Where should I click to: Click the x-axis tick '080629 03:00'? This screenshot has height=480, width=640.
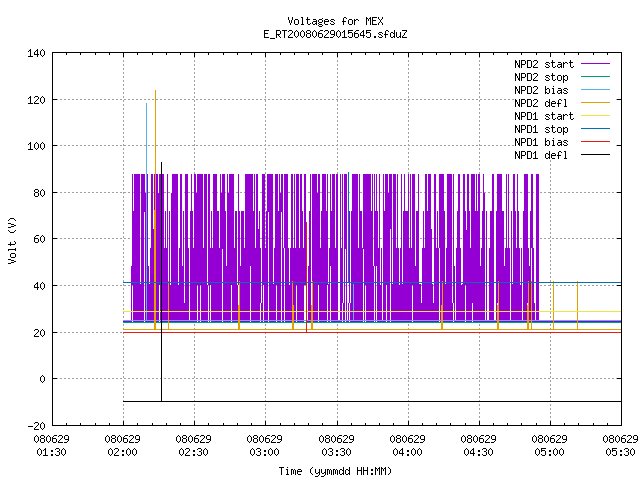[x=264, y=446]
